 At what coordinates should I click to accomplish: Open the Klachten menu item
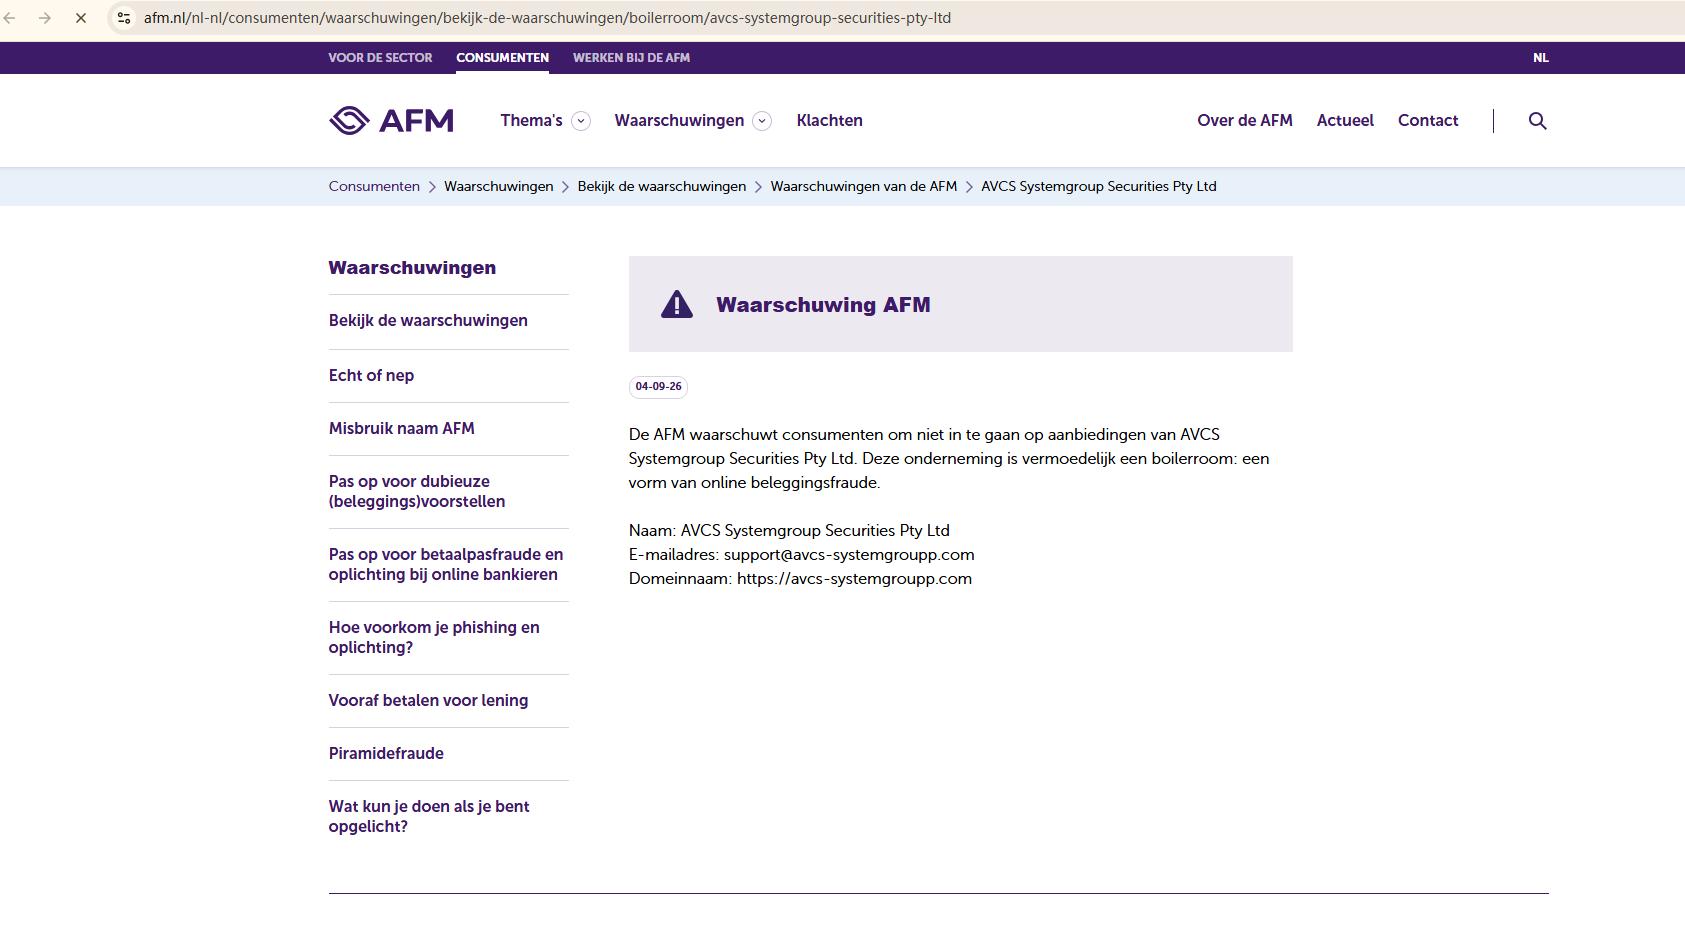(829, 121)
